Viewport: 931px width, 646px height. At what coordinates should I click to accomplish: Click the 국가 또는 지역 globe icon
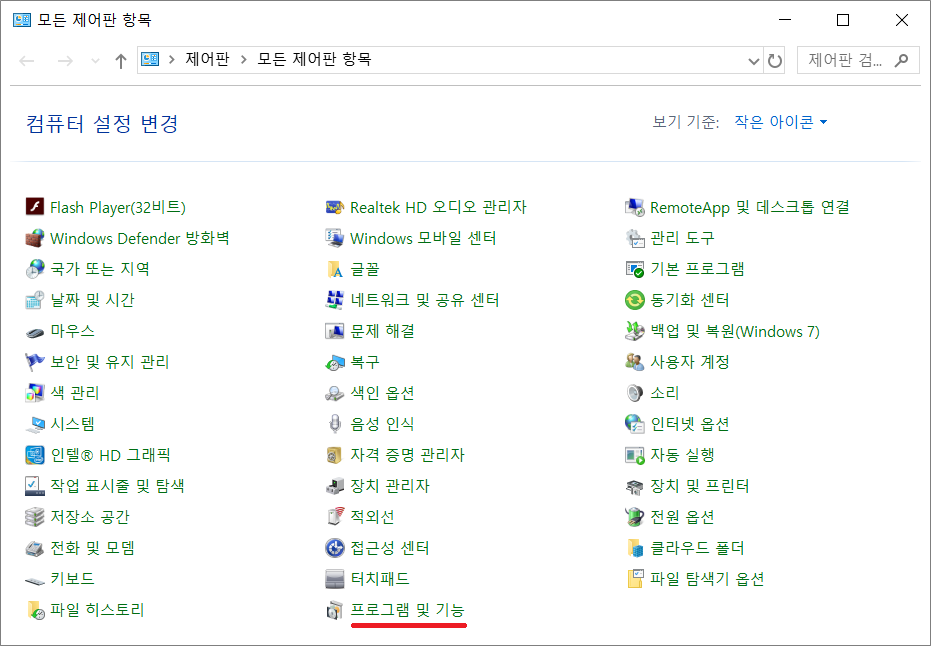click(35, 269)
